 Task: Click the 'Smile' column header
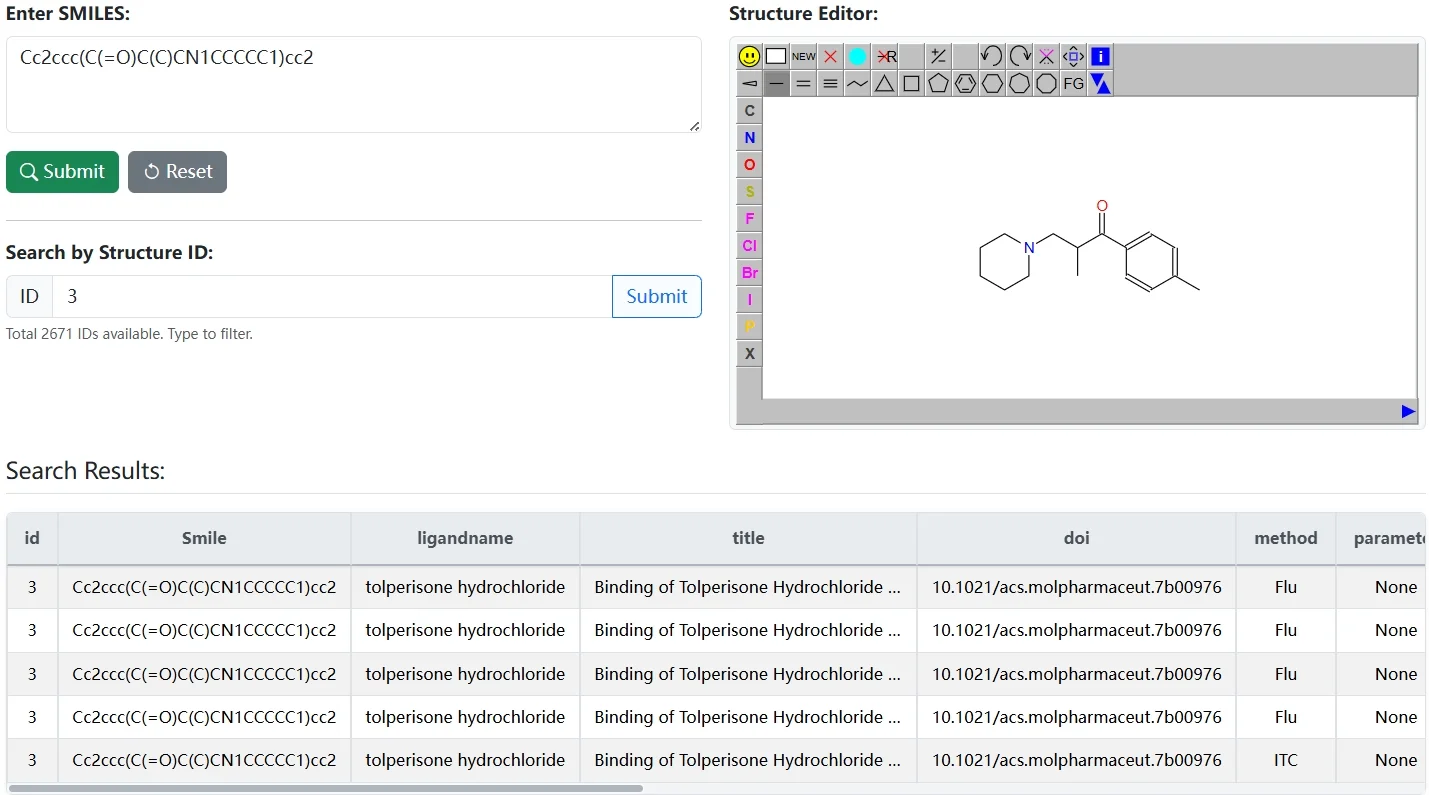[204, 538]
